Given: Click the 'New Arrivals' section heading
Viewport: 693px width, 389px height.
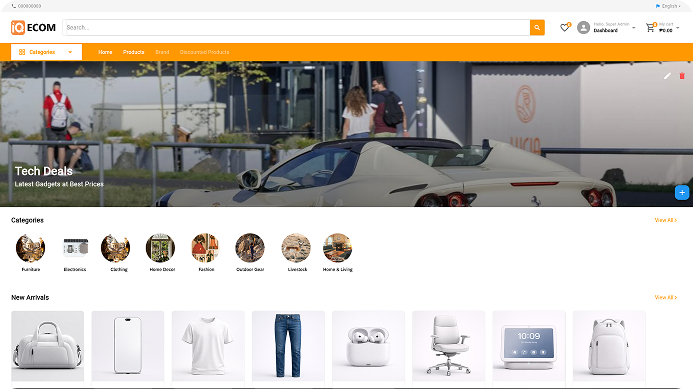Looking at the screenshot, I should pyautogui.click(x=30, y=297).
